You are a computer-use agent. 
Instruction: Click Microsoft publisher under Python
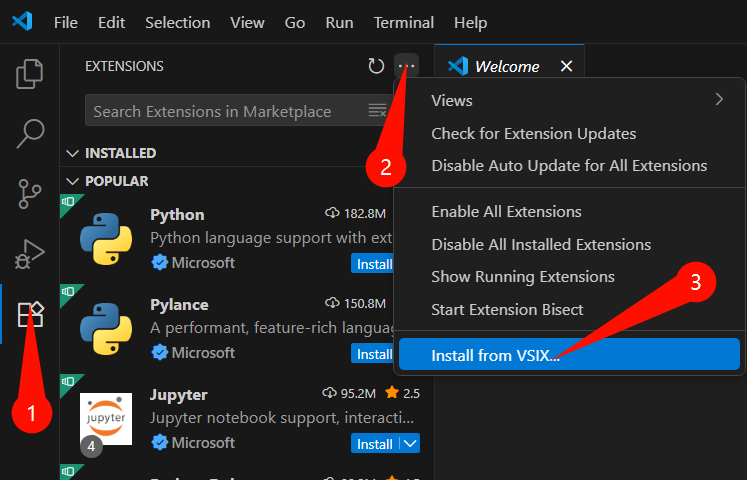click(203, 262)
